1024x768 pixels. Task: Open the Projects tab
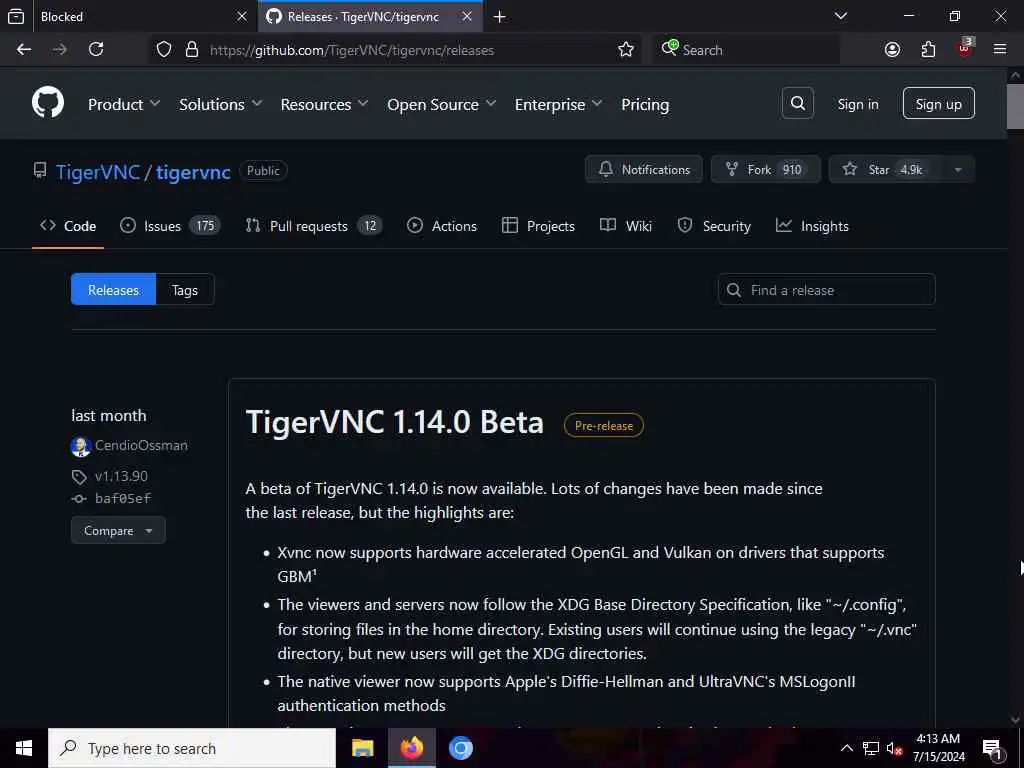(538, 226)
